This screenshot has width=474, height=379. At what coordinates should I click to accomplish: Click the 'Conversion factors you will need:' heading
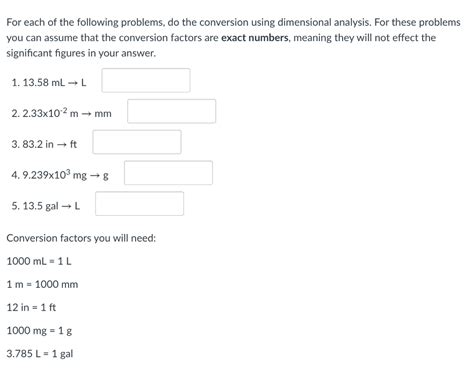point(81,238)
